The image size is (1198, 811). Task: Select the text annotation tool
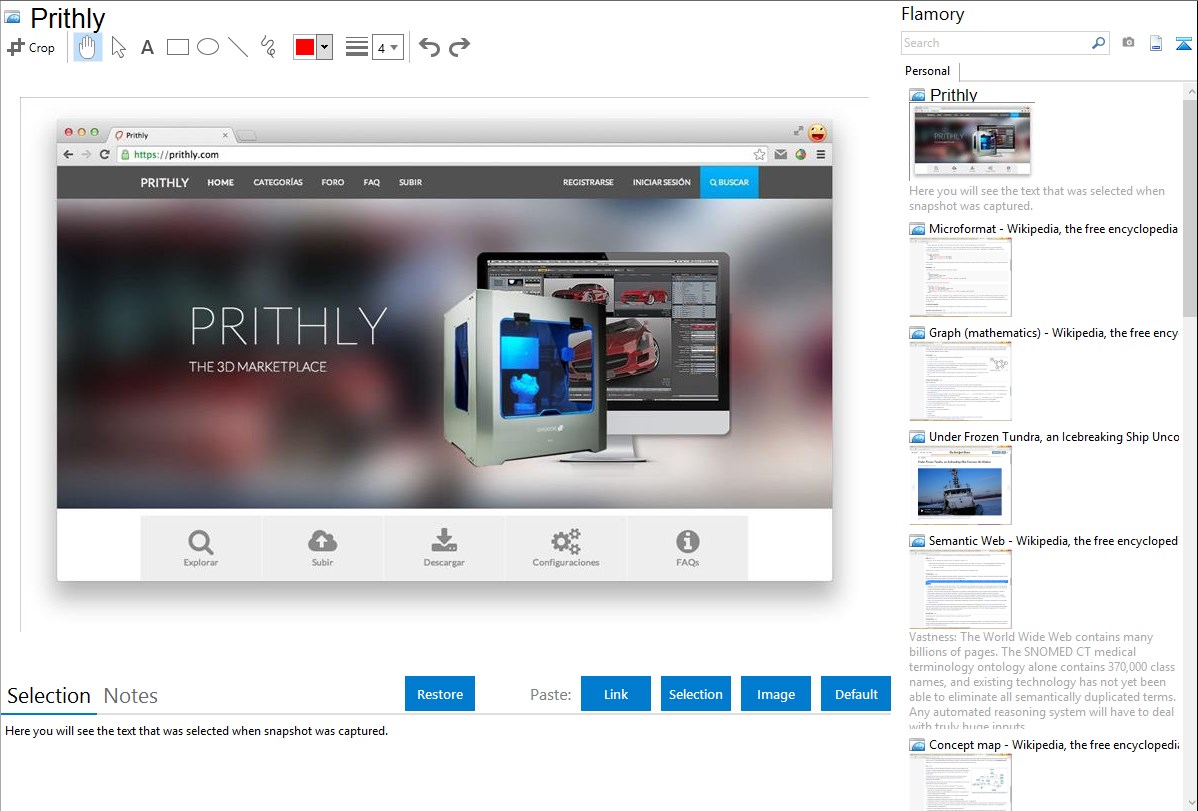point(147,47)
